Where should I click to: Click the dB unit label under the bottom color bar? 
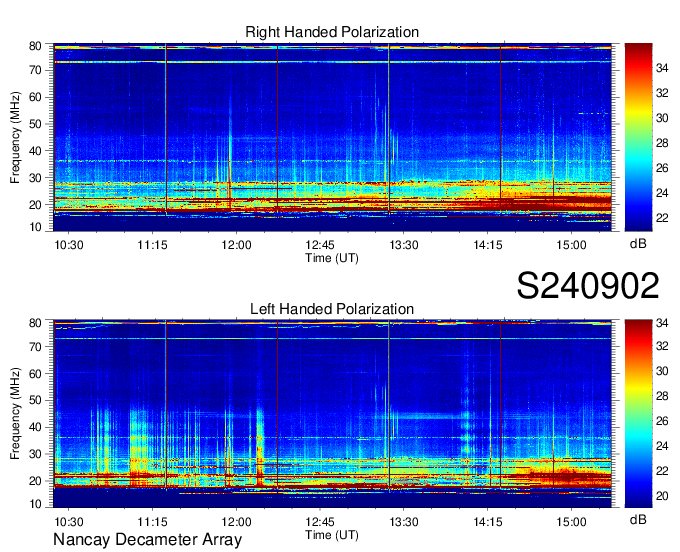click(x=638, y=519)
